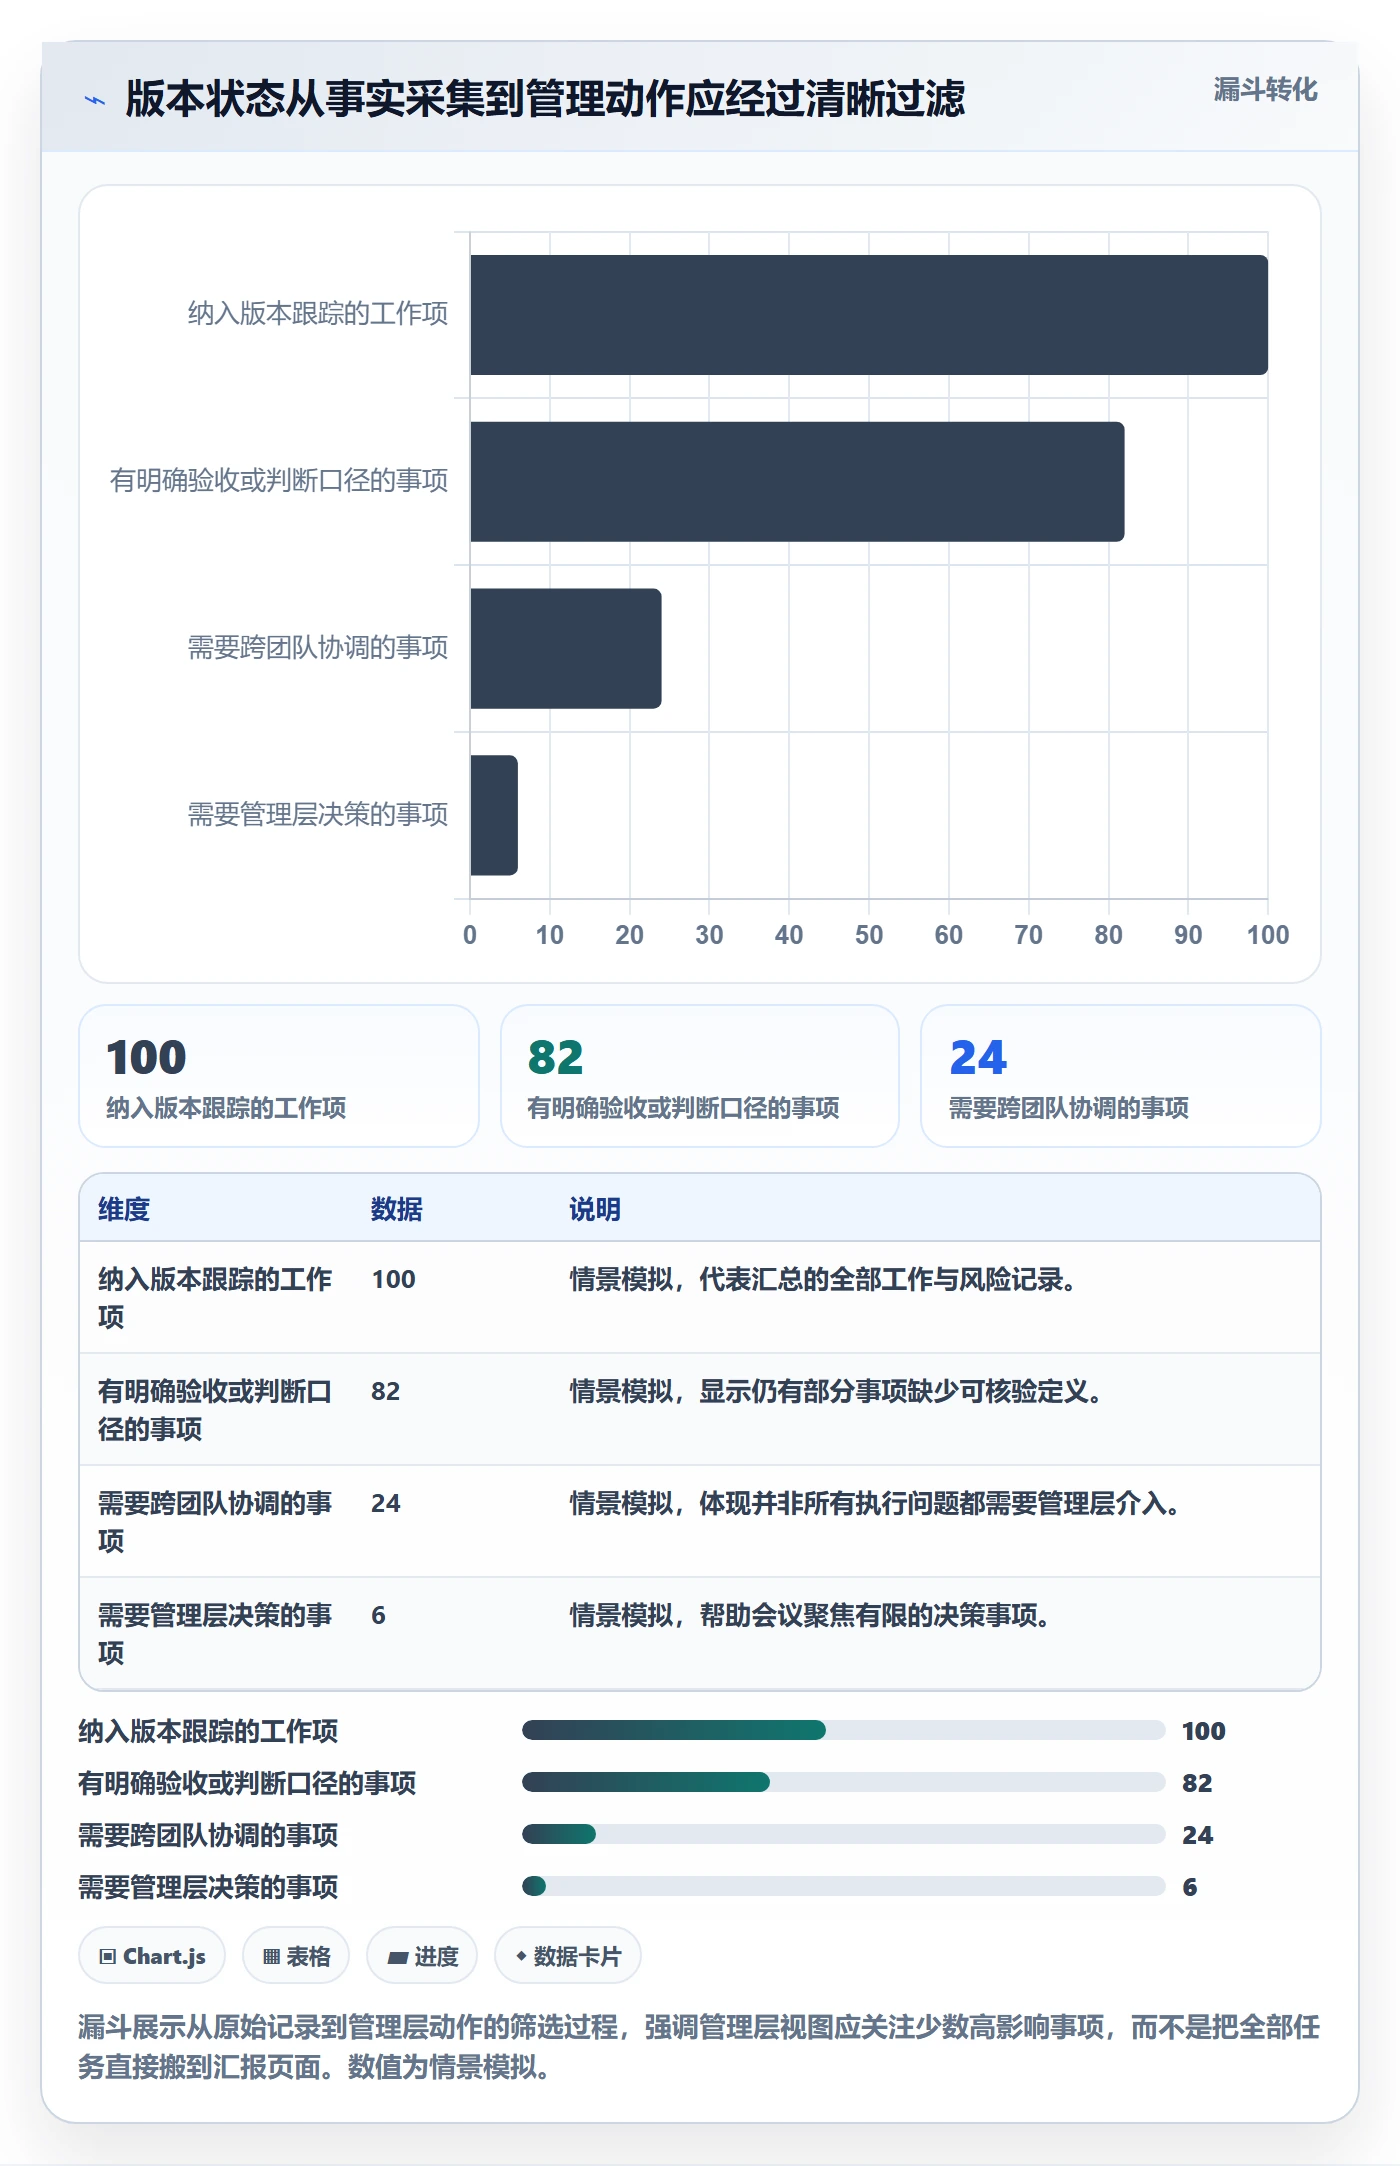The height and width of the screenshot is (2166, 1400).
Task: Open the stat card showing 82
Action: click(x=700, y=1076)
